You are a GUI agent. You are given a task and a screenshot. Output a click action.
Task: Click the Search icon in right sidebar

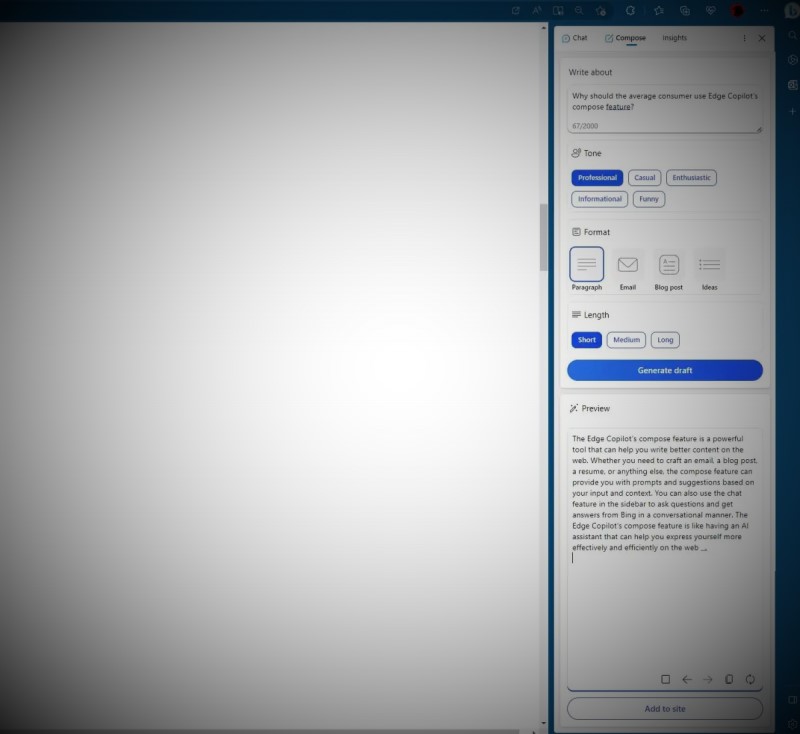(x=792, y=35)
